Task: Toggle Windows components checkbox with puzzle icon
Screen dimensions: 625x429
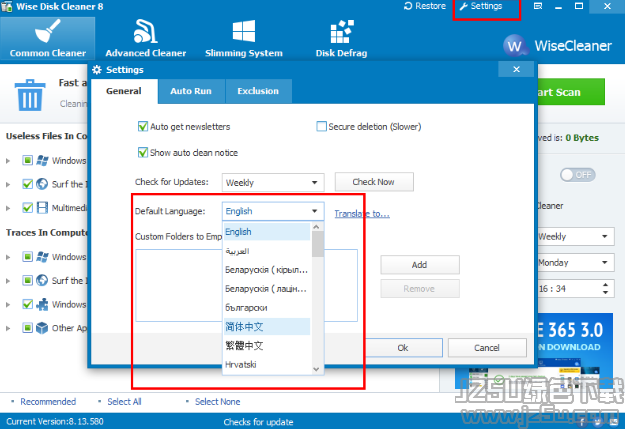Action: 27,304
